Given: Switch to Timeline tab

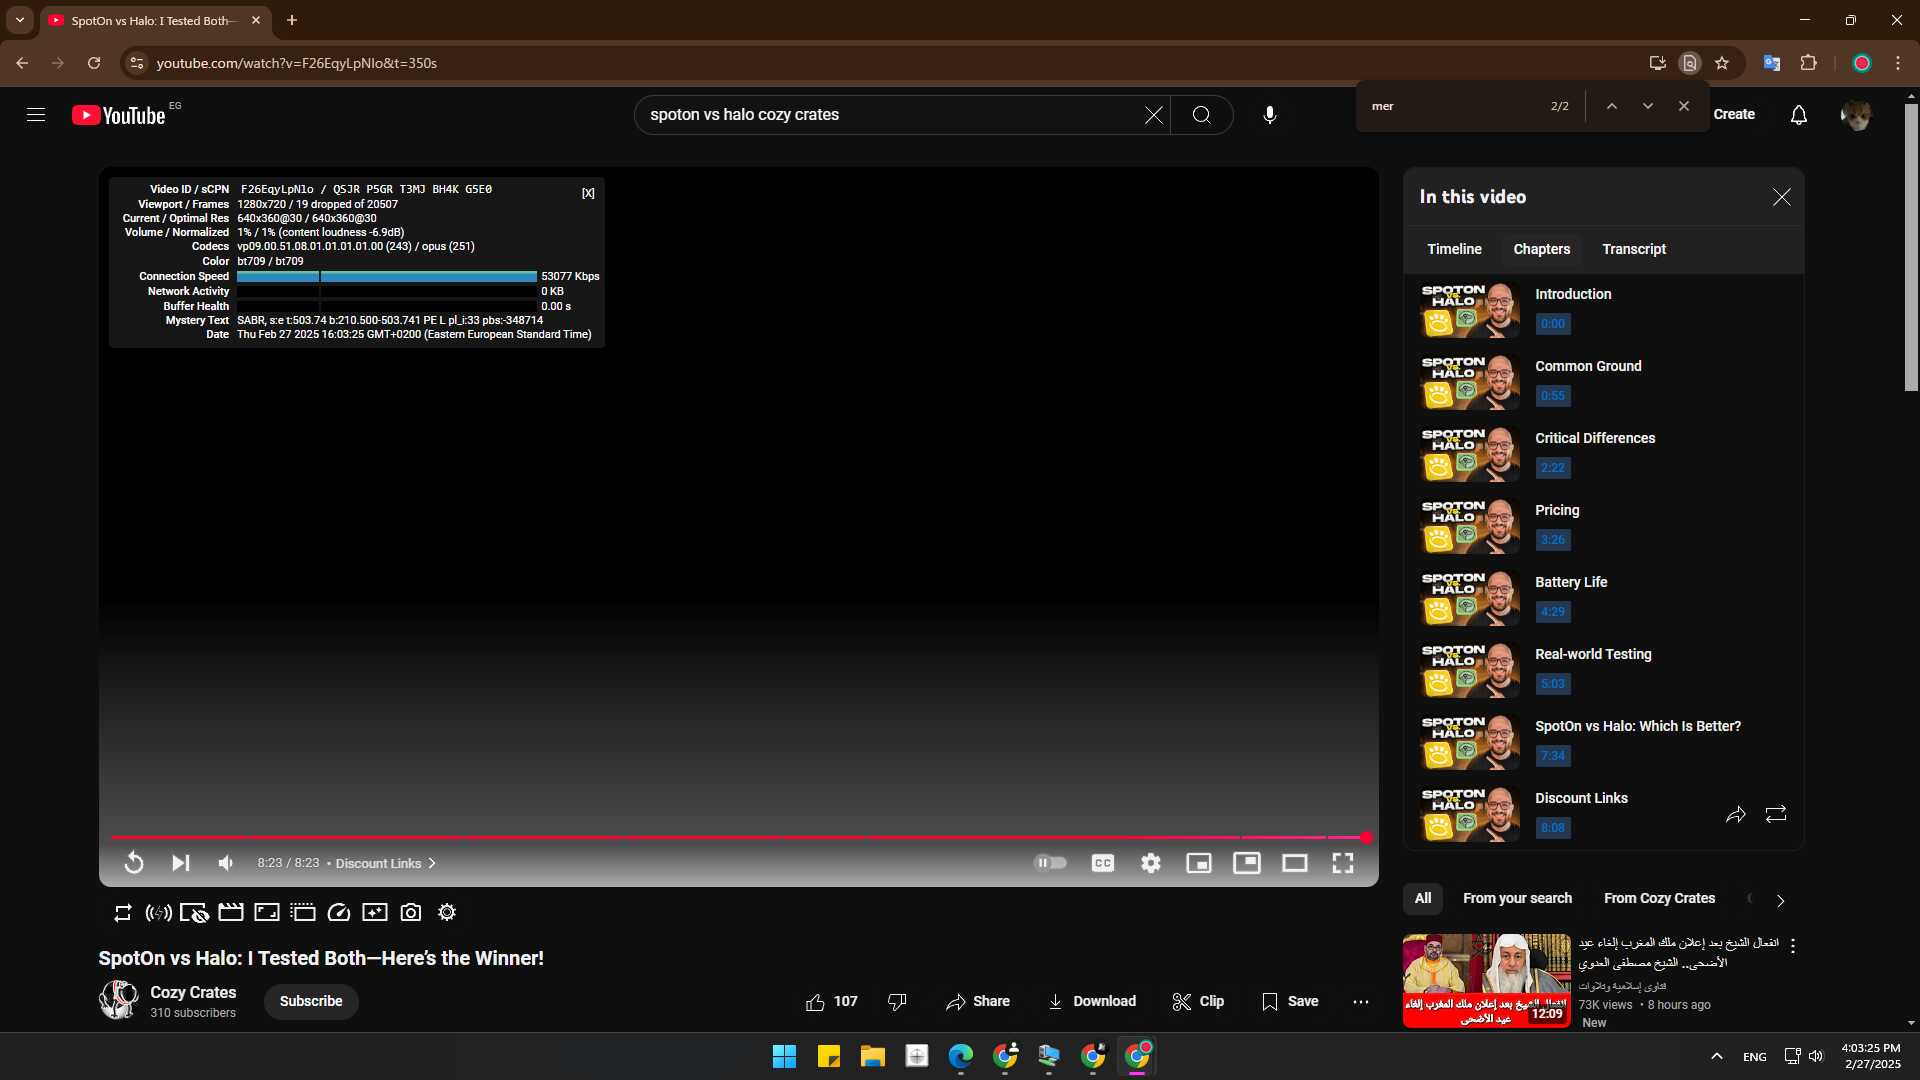Looking at the screenshot, I should click(x=1454, y=249).
